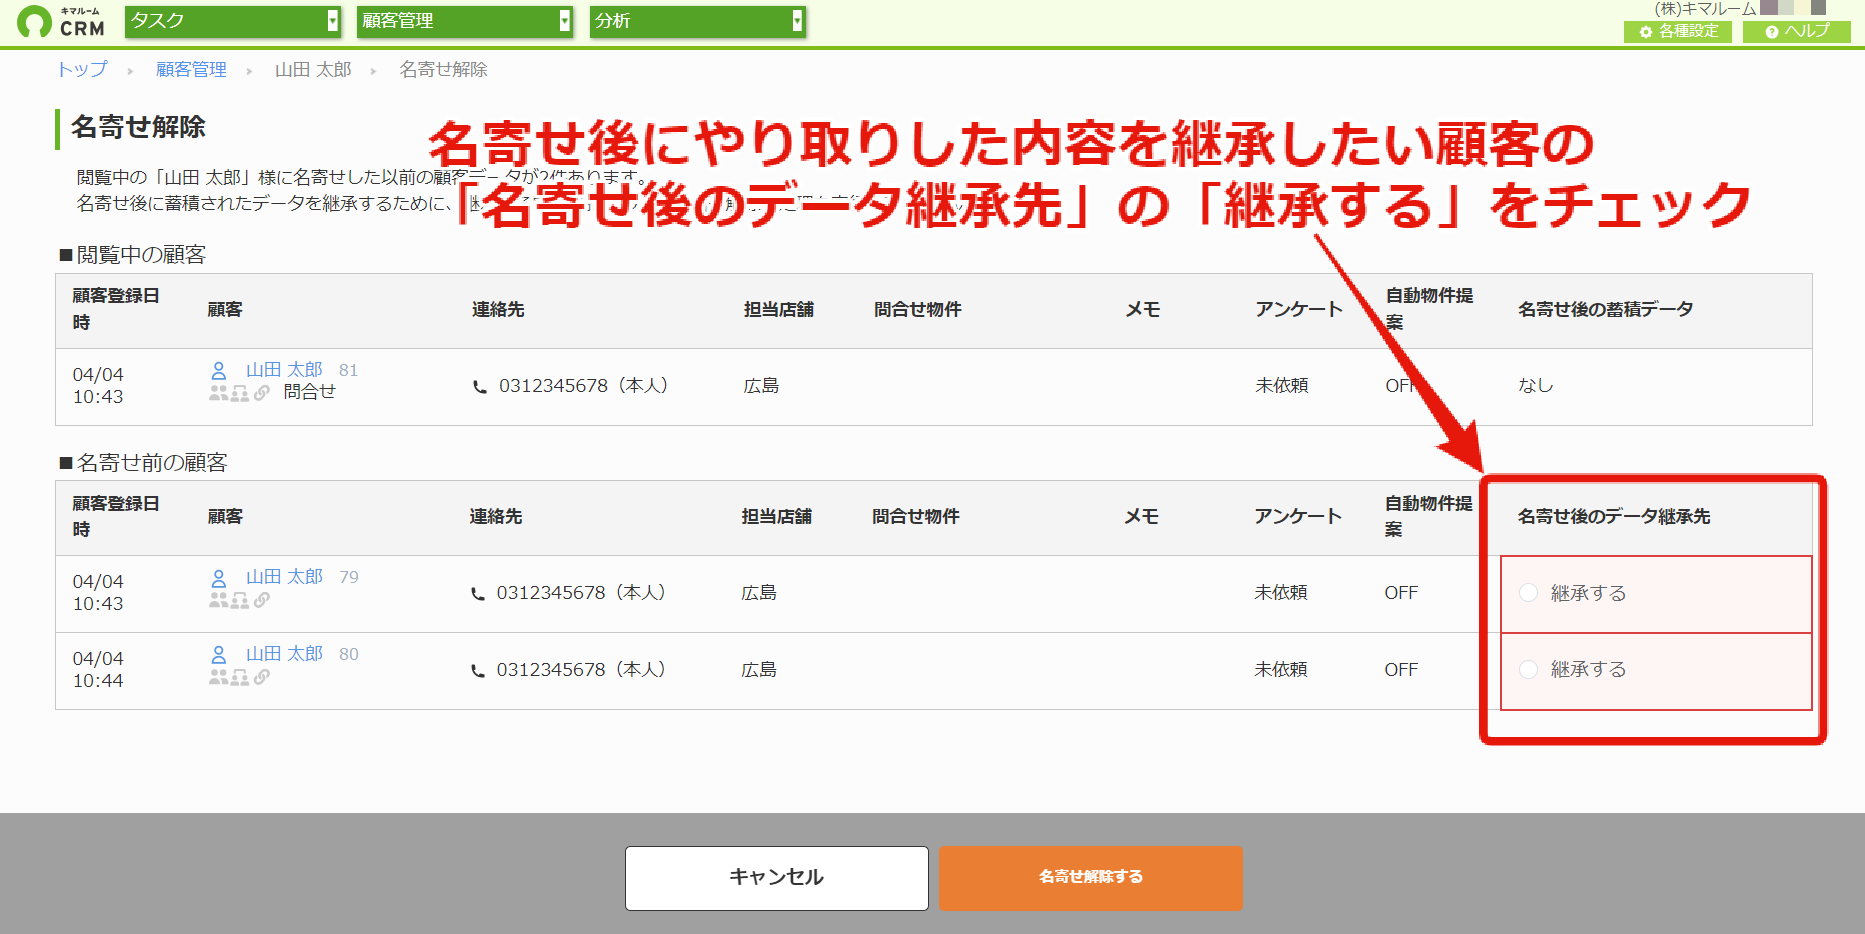Click 未依頼 survey status for customer 80

(1281, 669)
